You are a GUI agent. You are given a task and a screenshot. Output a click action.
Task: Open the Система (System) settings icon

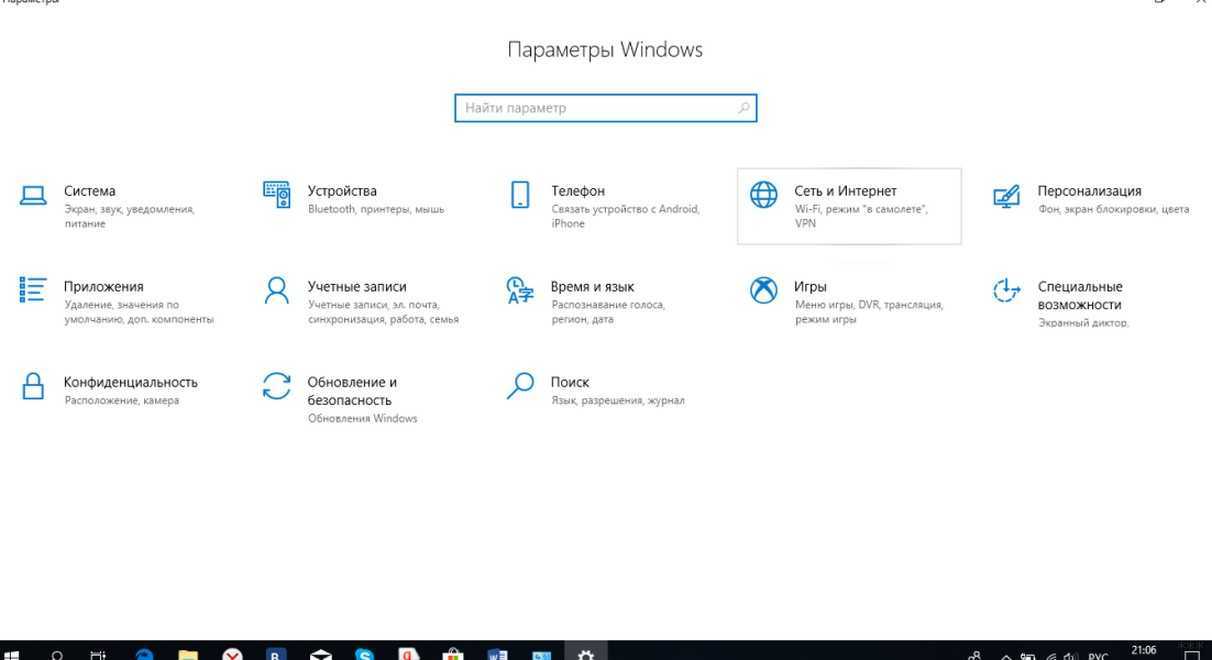click(34, 195)
